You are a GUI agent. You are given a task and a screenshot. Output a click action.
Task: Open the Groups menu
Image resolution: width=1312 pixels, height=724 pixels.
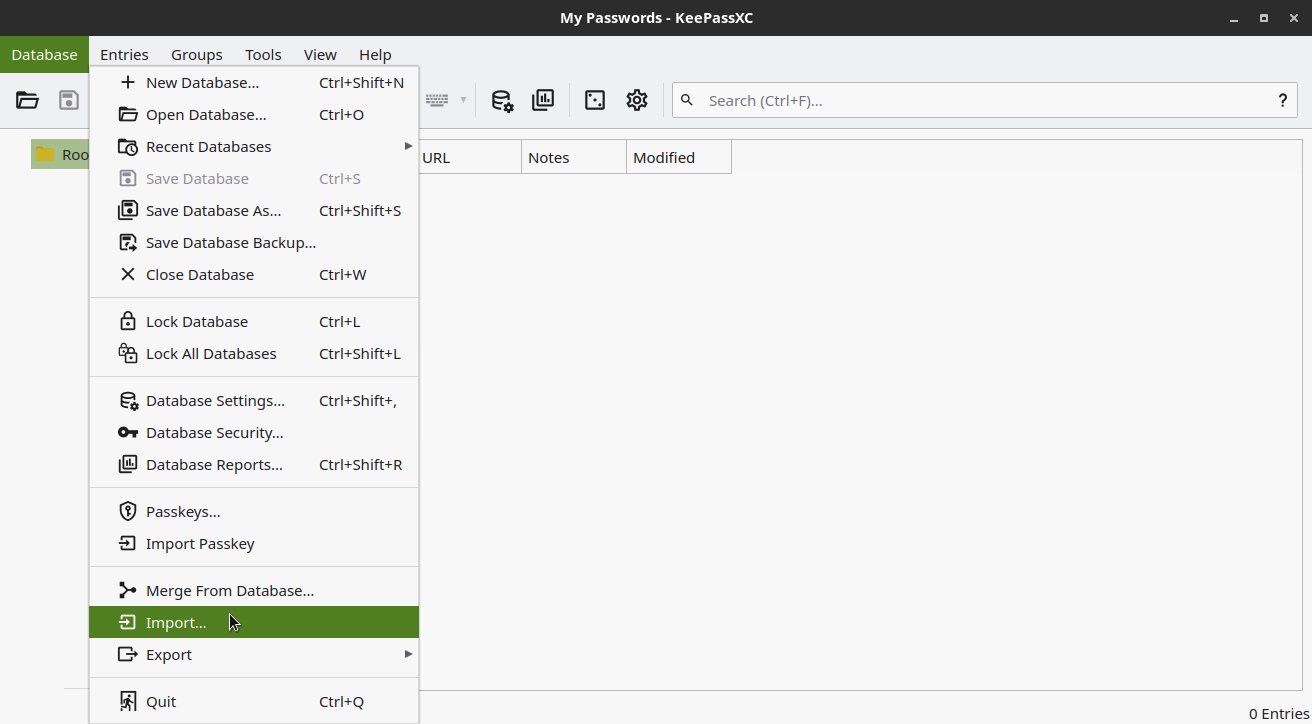(196, 55)
